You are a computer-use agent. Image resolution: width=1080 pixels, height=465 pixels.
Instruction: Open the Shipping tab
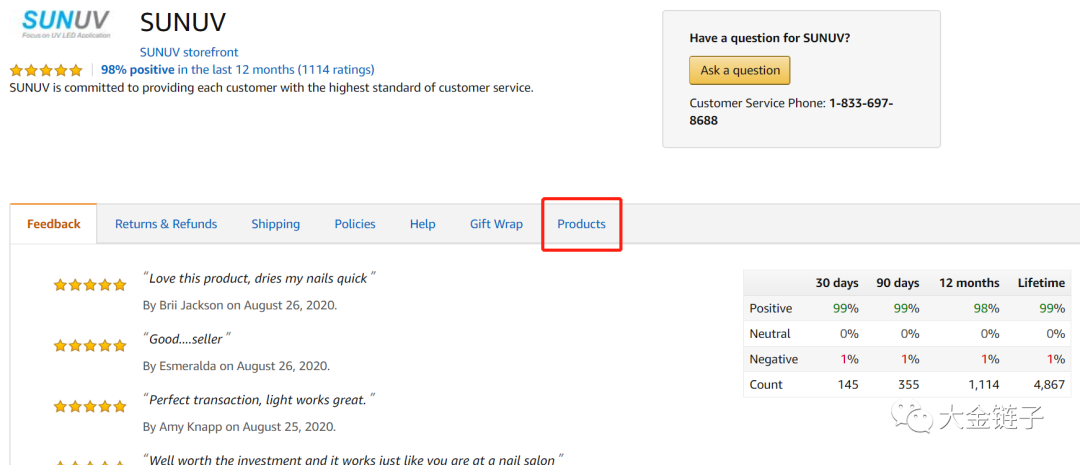coord(276,224)
